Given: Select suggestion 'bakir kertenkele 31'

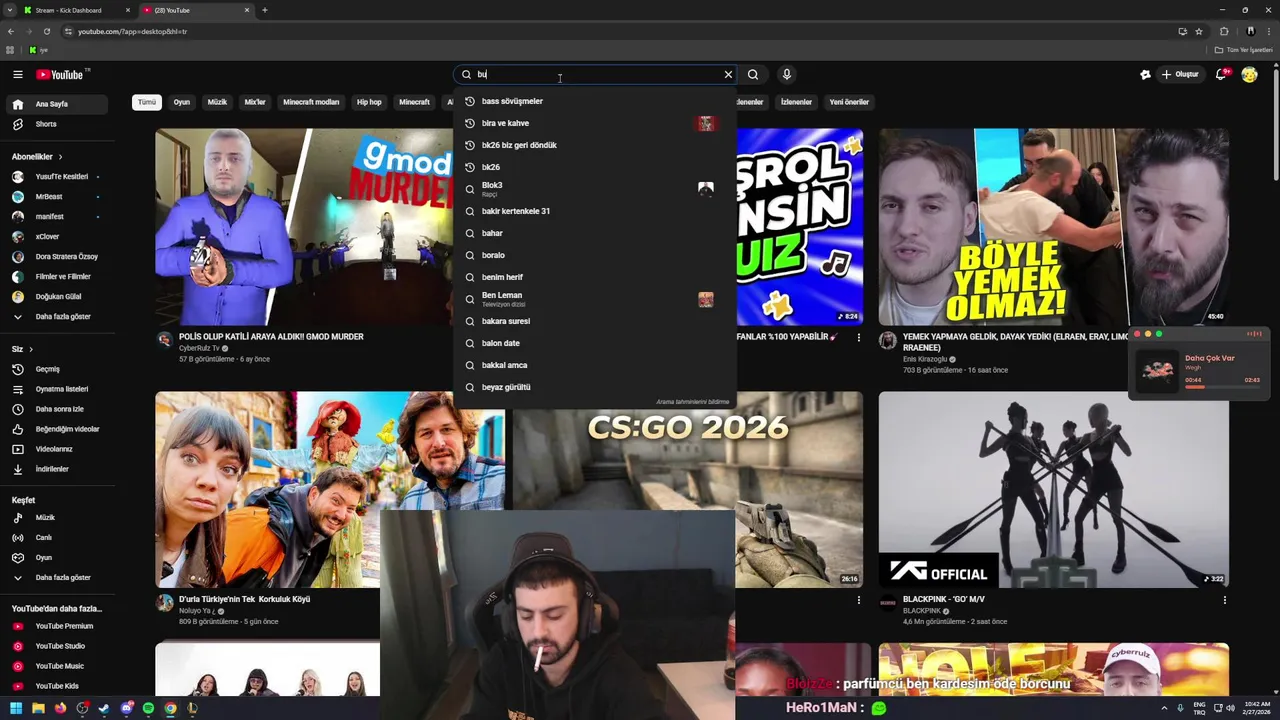Looking at the screenshot, I should tap(594, 211).
